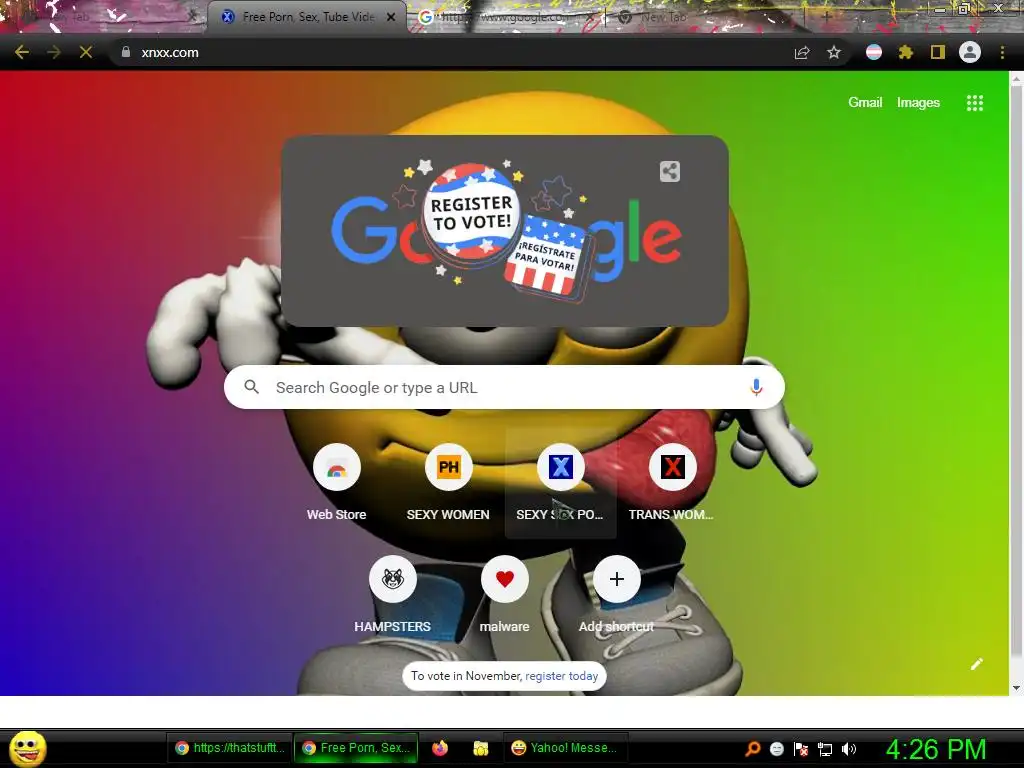Image resolution: width=1024 pixels, height=768 pixels.
Task: Open the red X shortcut tile
Action: click(x=672, y=483)
